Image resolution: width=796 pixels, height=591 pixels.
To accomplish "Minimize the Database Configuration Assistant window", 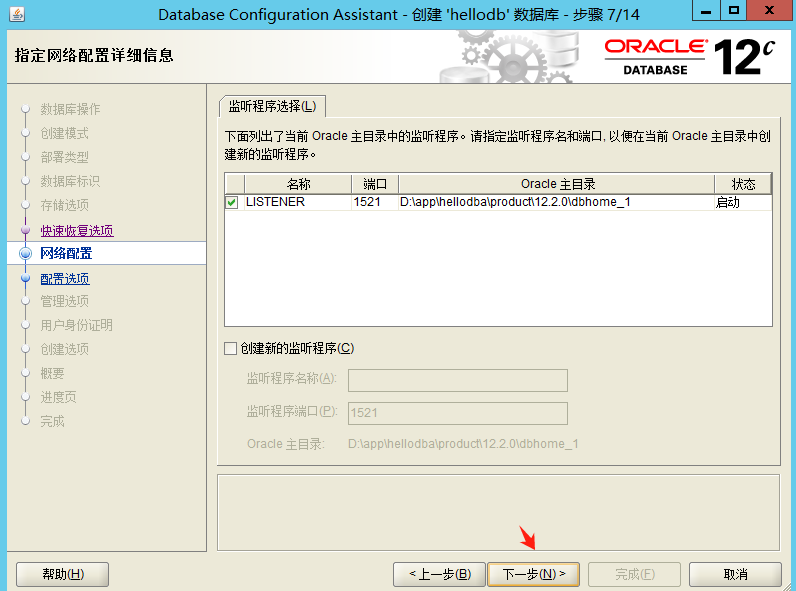I will [706, 10].
